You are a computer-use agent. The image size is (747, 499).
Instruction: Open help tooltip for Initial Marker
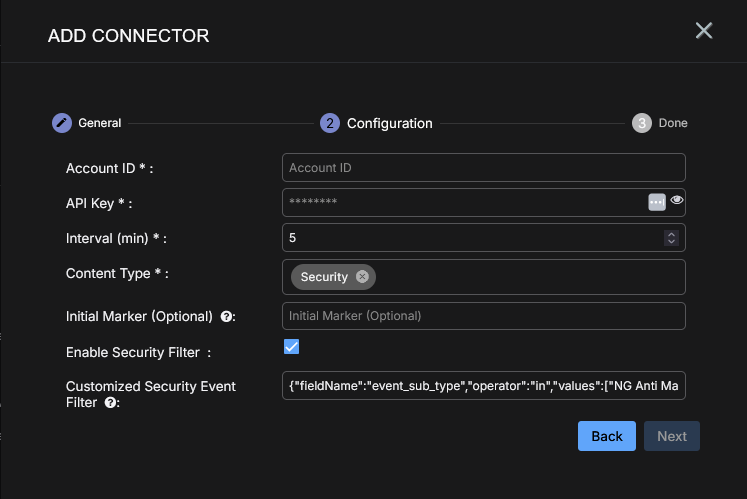226,317
